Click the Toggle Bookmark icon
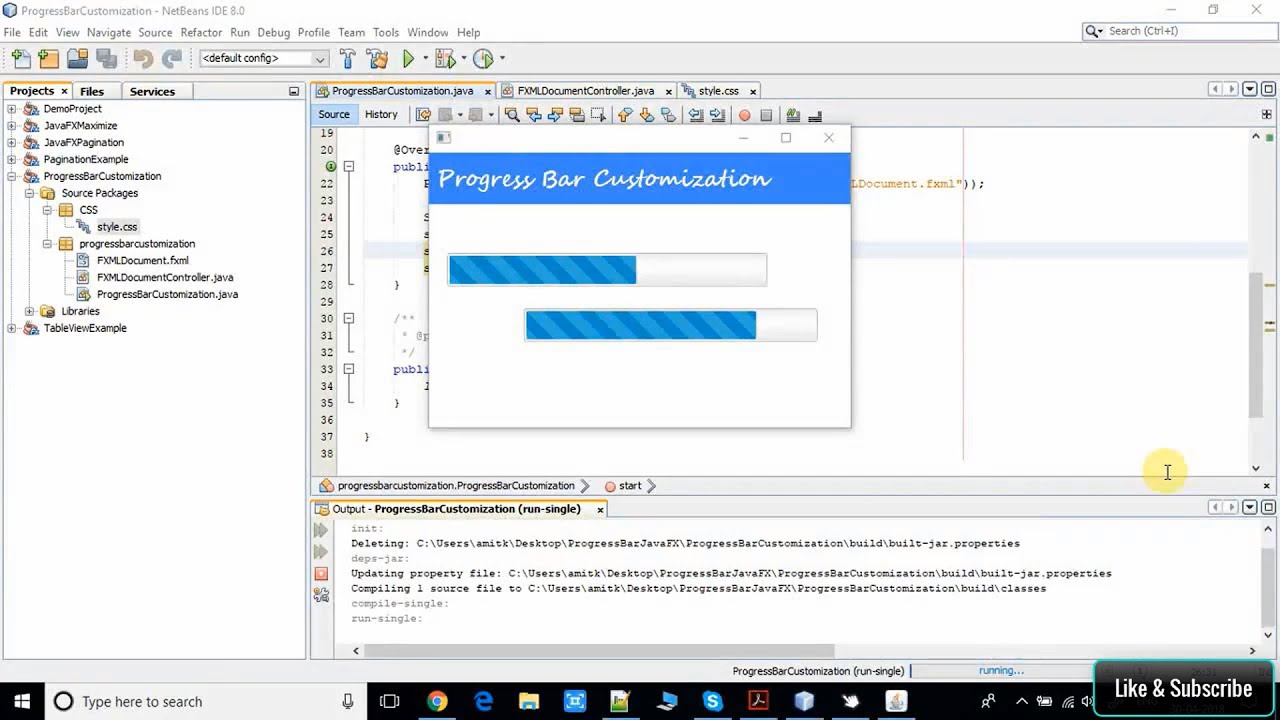The image size is (1280, 720). click(x=669, y=115)
